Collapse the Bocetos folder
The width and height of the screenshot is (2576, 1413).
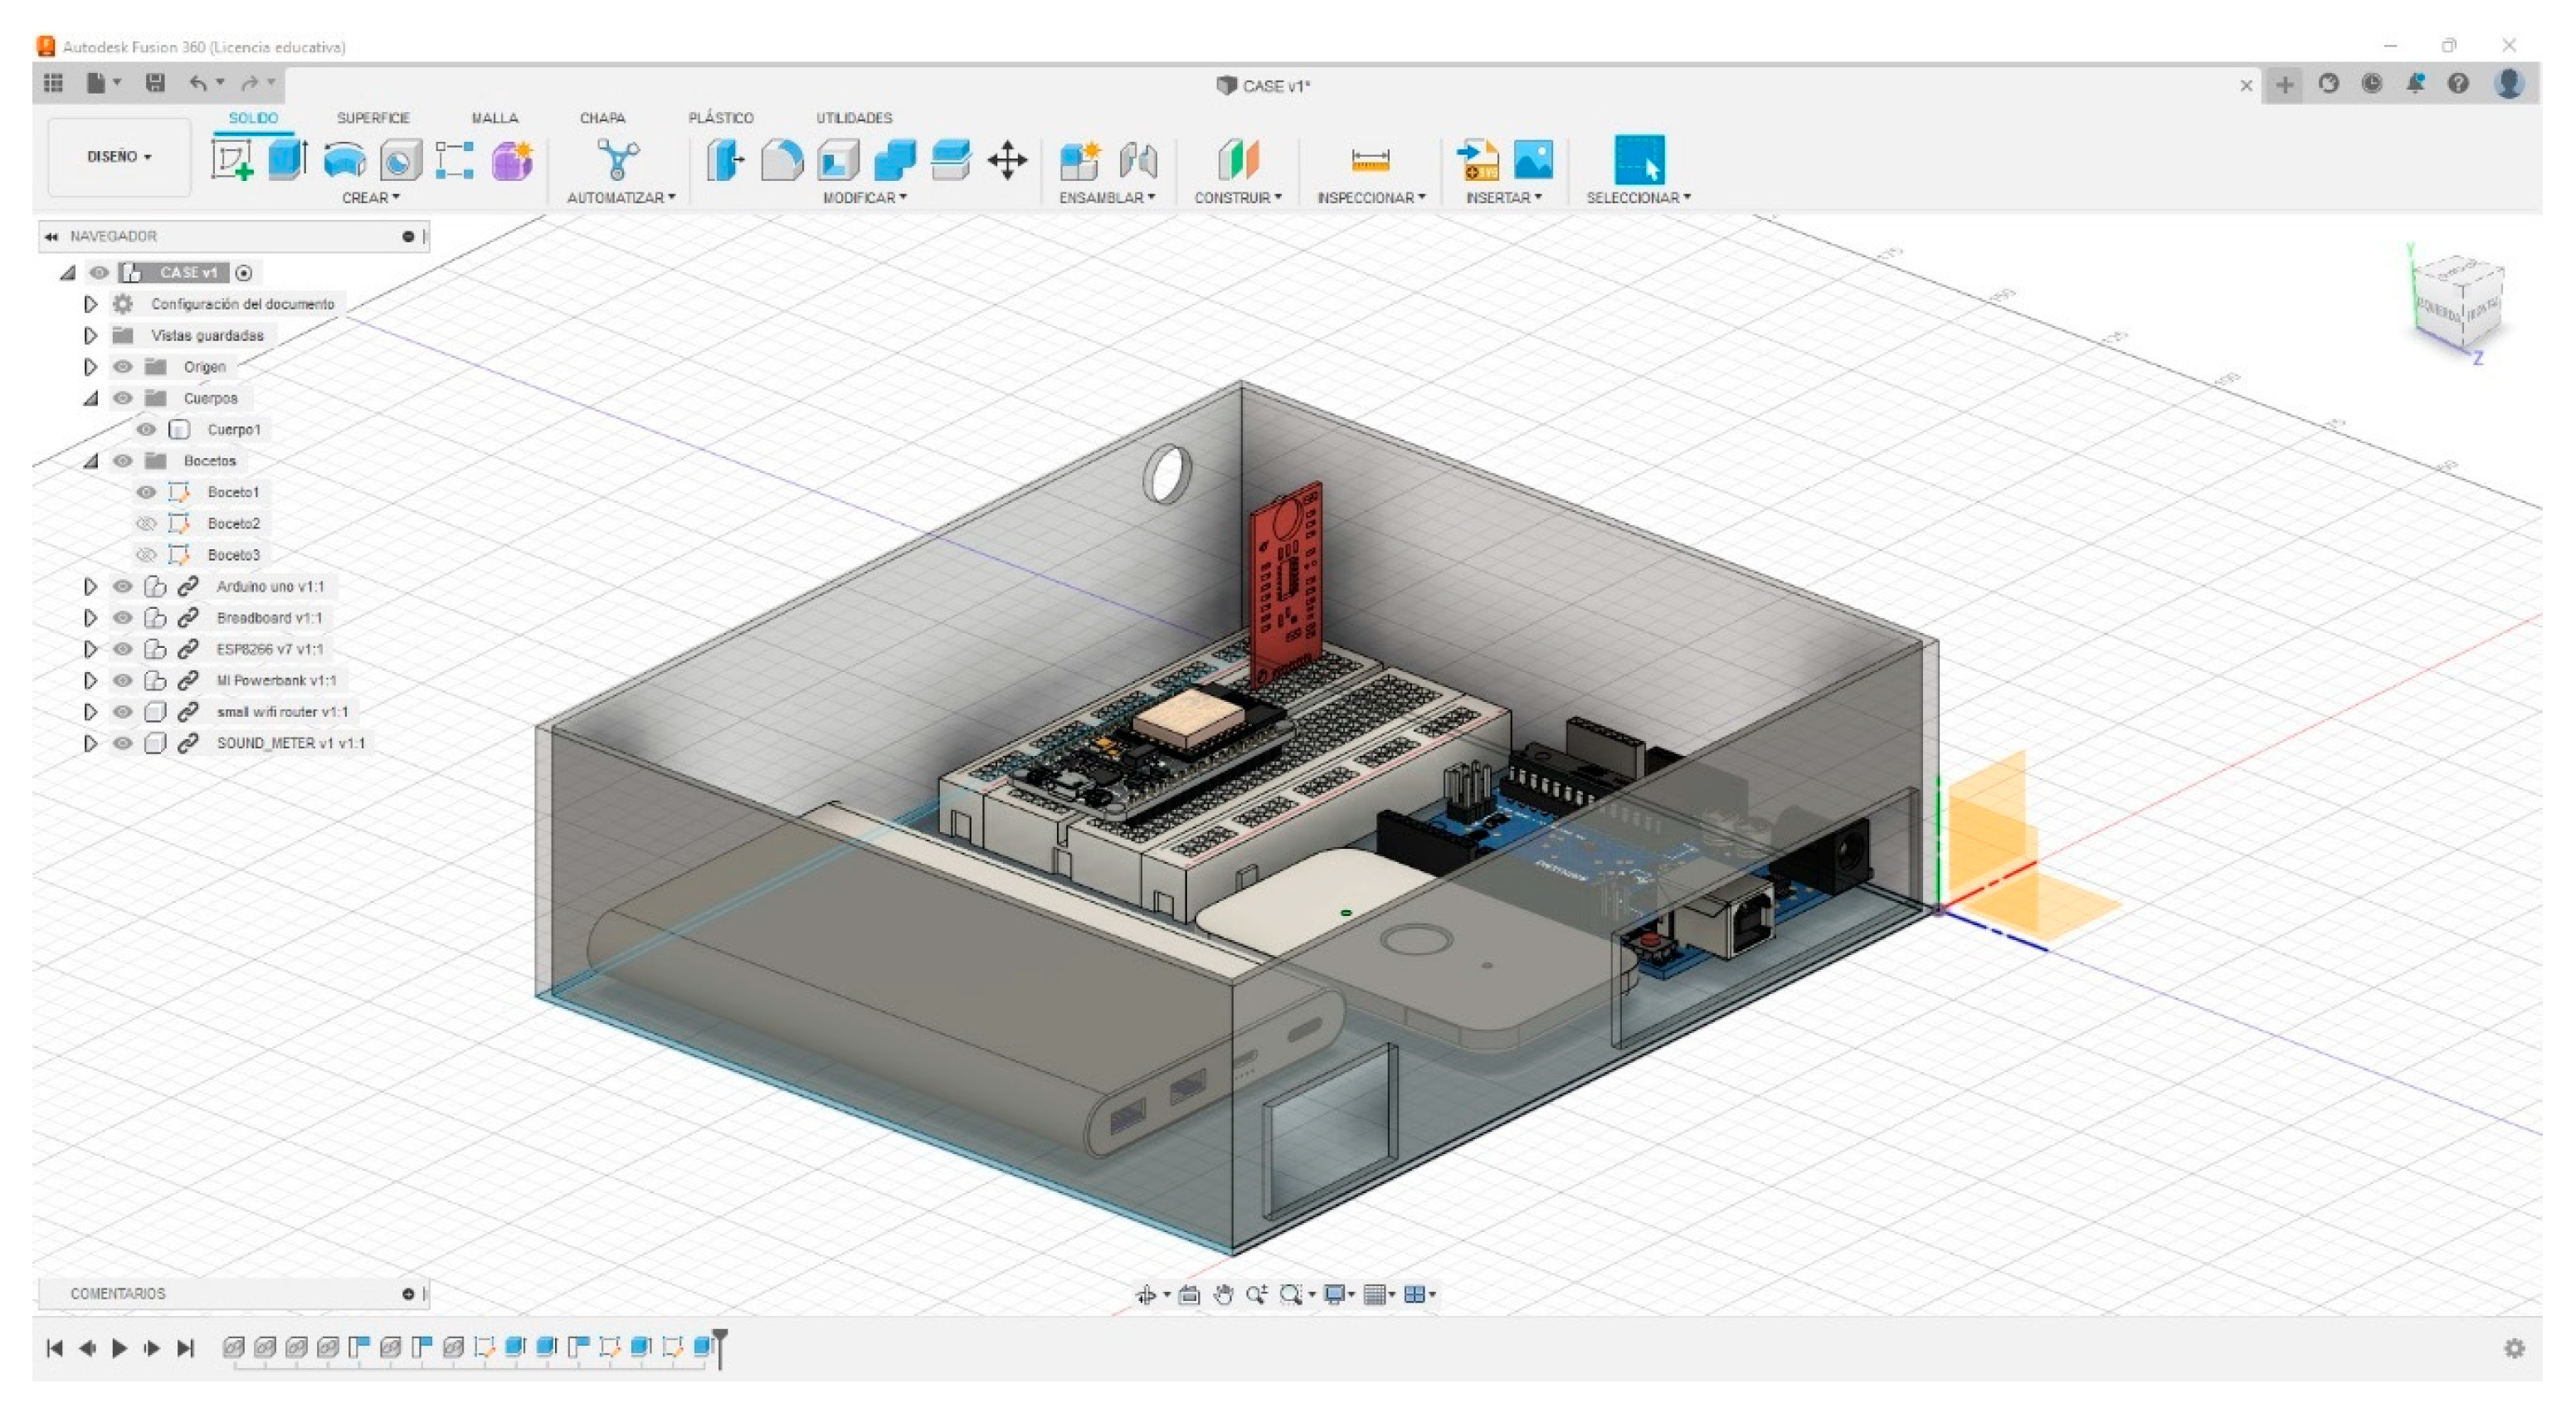coord(90,461)
